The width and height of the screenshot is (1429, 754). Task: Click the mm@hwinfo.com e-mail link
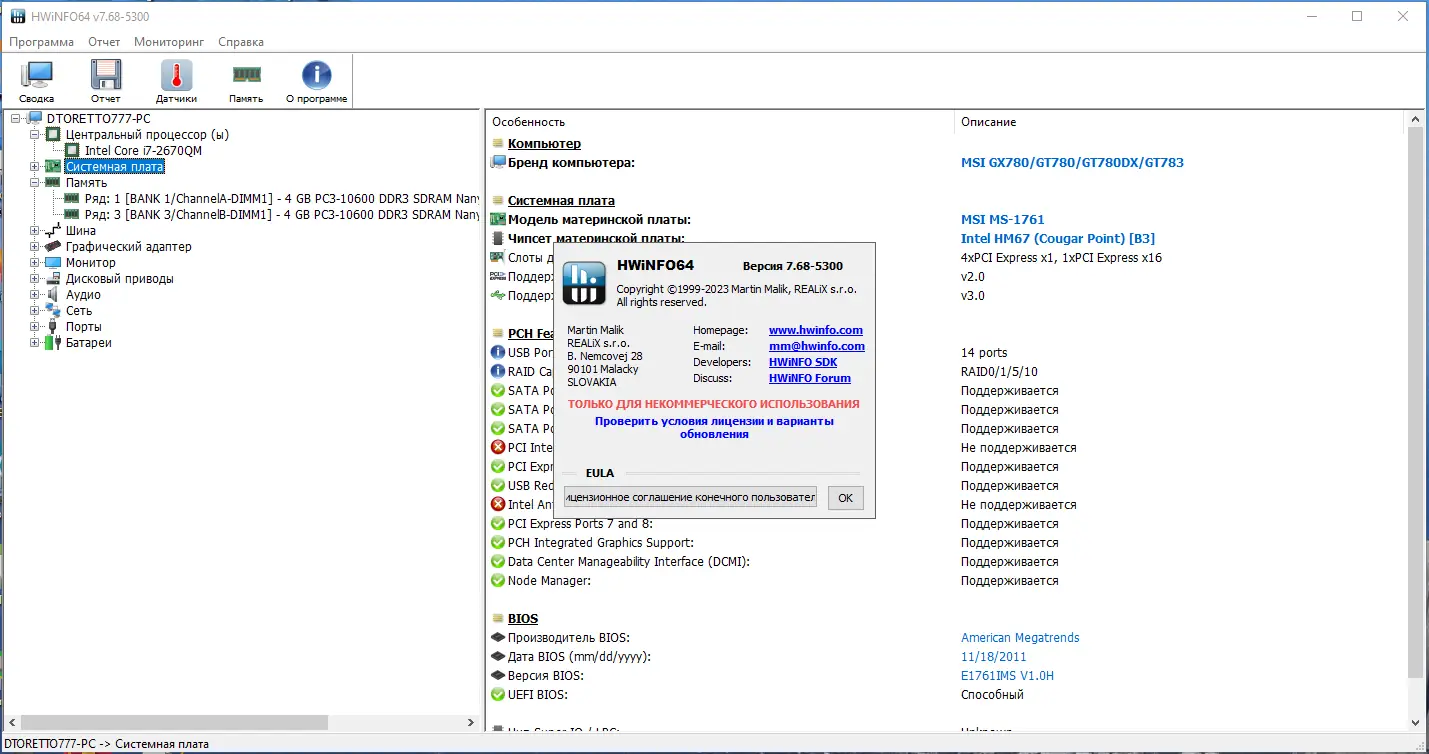(817, 346)
